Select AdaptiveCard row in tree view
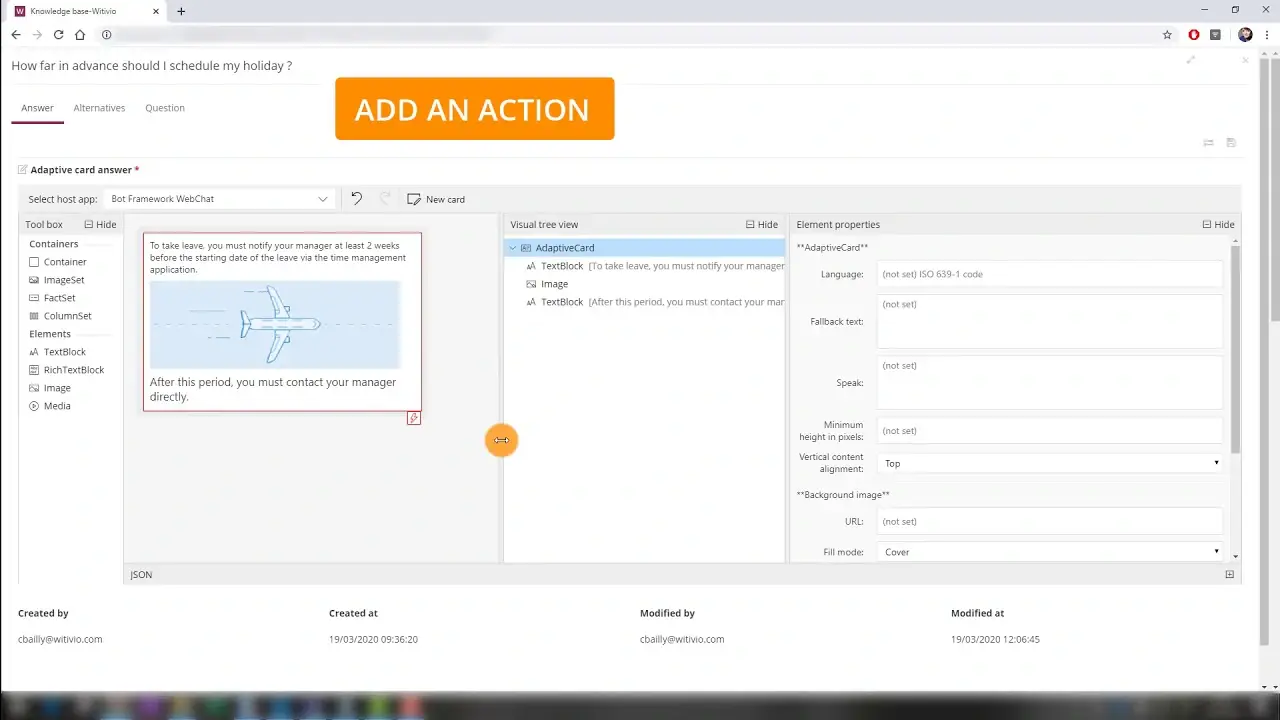The width and height of the screenshot is (1280, 720). coord(645,248)
